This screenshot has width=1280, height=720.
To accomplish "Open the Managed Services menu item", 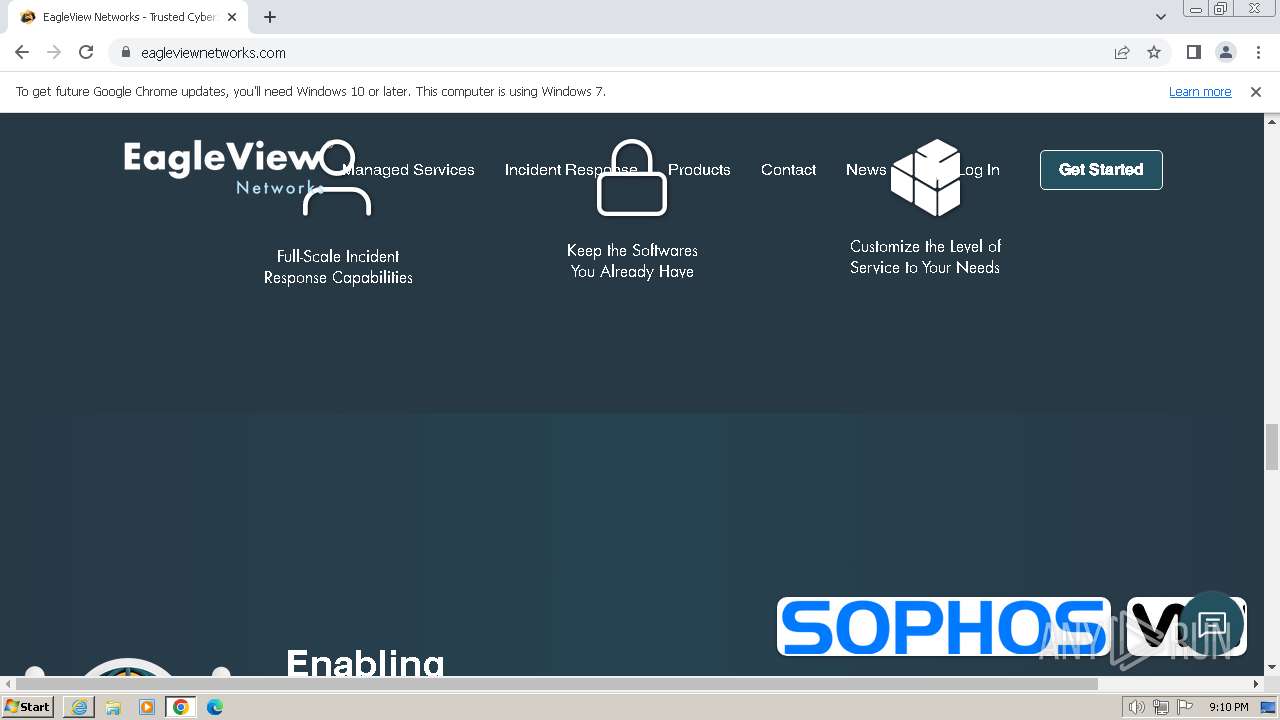I will pos(408,170).
